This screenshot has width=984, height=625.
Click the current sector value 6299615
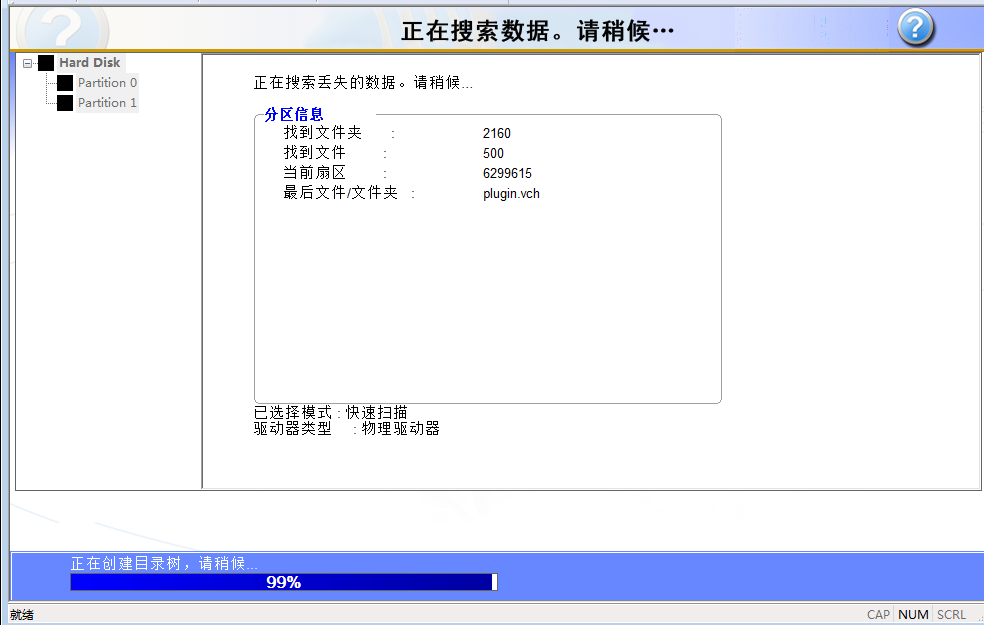coord(507,173)
